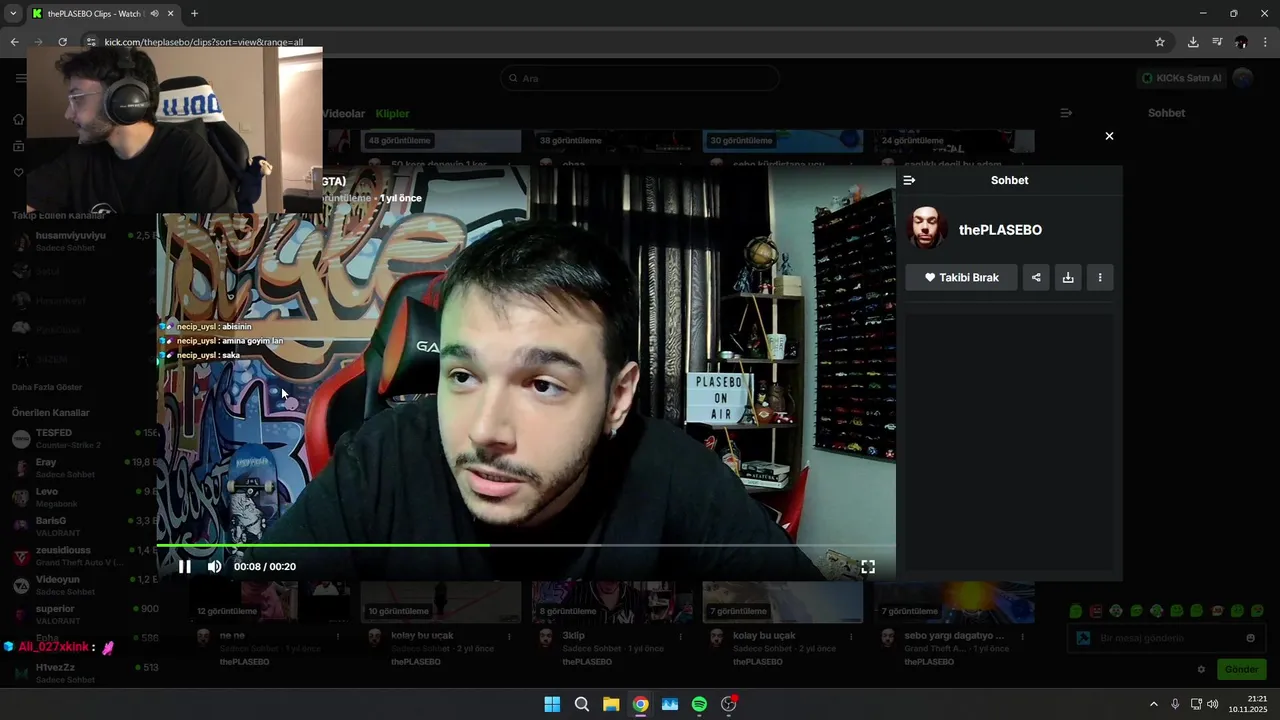Open Chrome downloads icon
This screenshot has height=720, width=1280.
tap(1193, 42)
